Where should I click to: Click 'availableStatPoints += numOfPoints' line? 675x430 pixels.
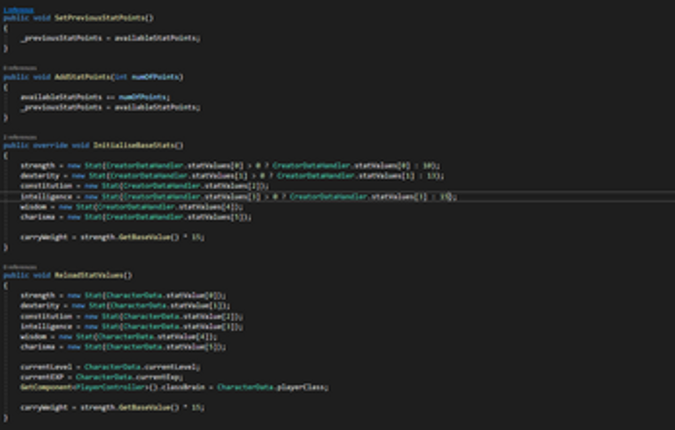[x=95, y=97]
